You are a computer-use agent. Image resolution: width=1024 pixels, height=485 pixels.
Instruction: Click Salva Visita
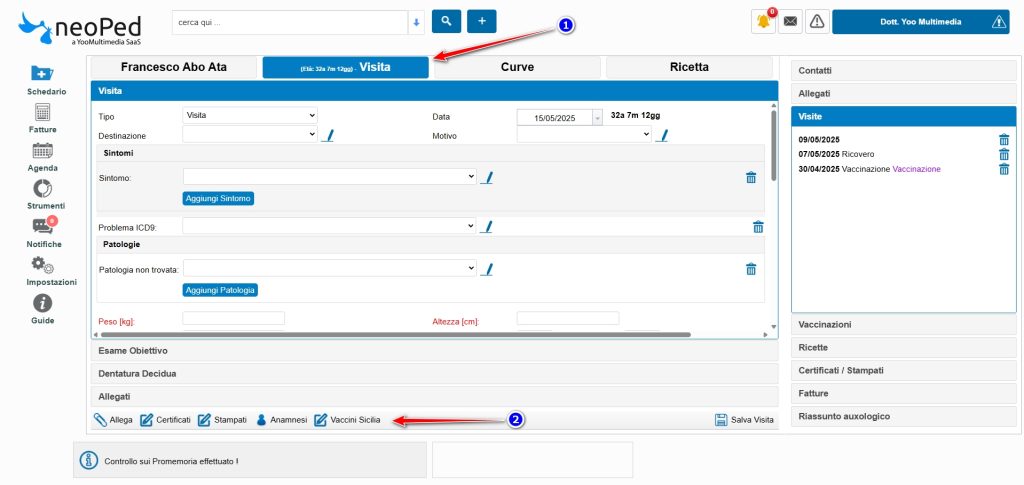pos(745,420)
